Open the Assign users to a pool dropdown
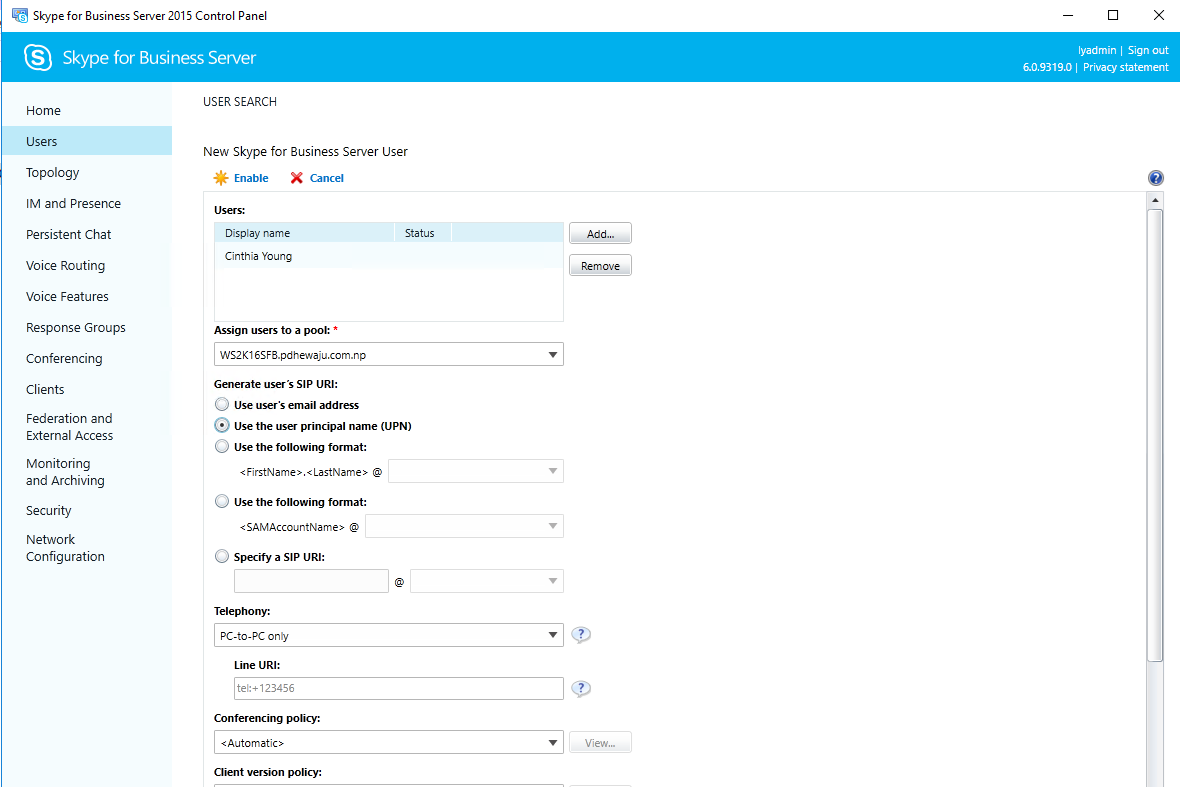The width and height of the screenshot is (1180, 787). (x=388, y=354)
